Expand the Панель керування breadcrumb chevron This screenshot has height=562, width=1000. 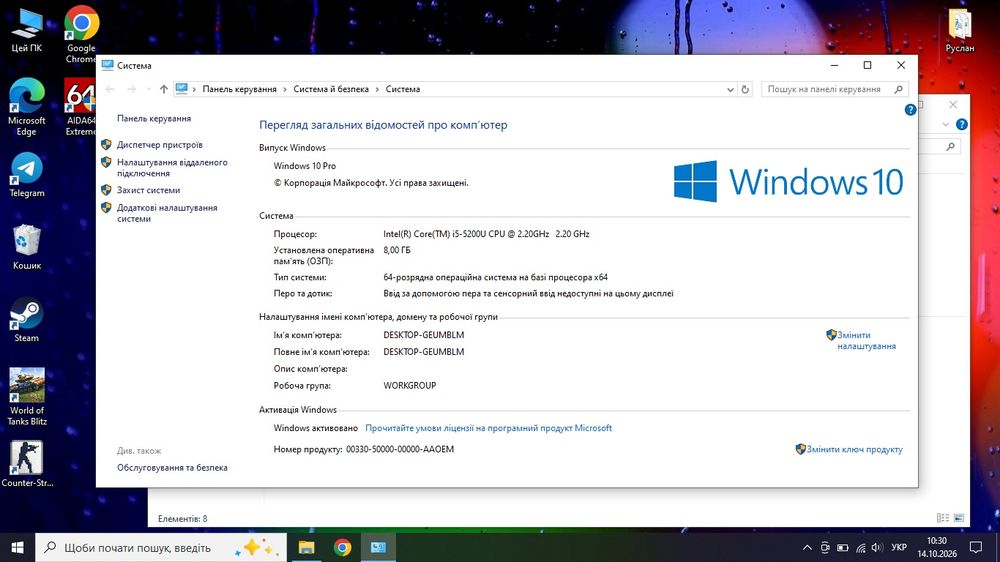[x=285, y=89]
